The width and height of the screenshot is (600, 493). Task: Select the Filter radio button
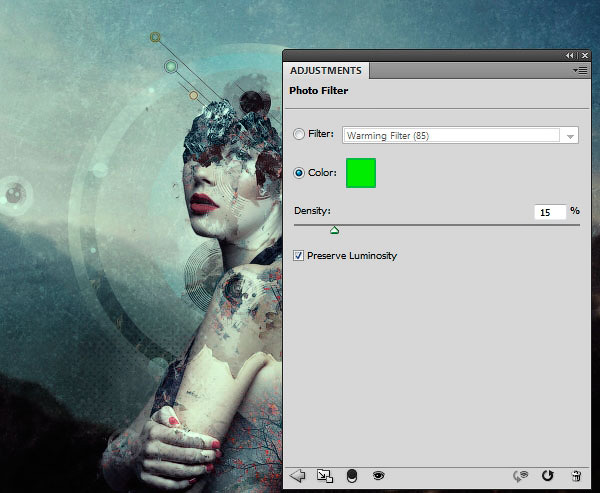click(x=299, y=134)
